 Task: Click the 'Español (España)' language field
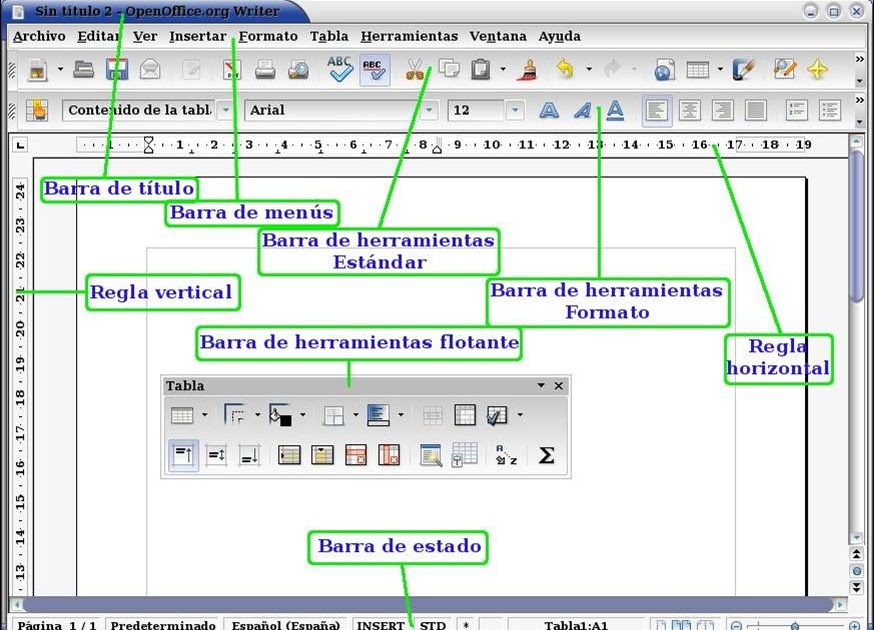(x=285, y=624)
